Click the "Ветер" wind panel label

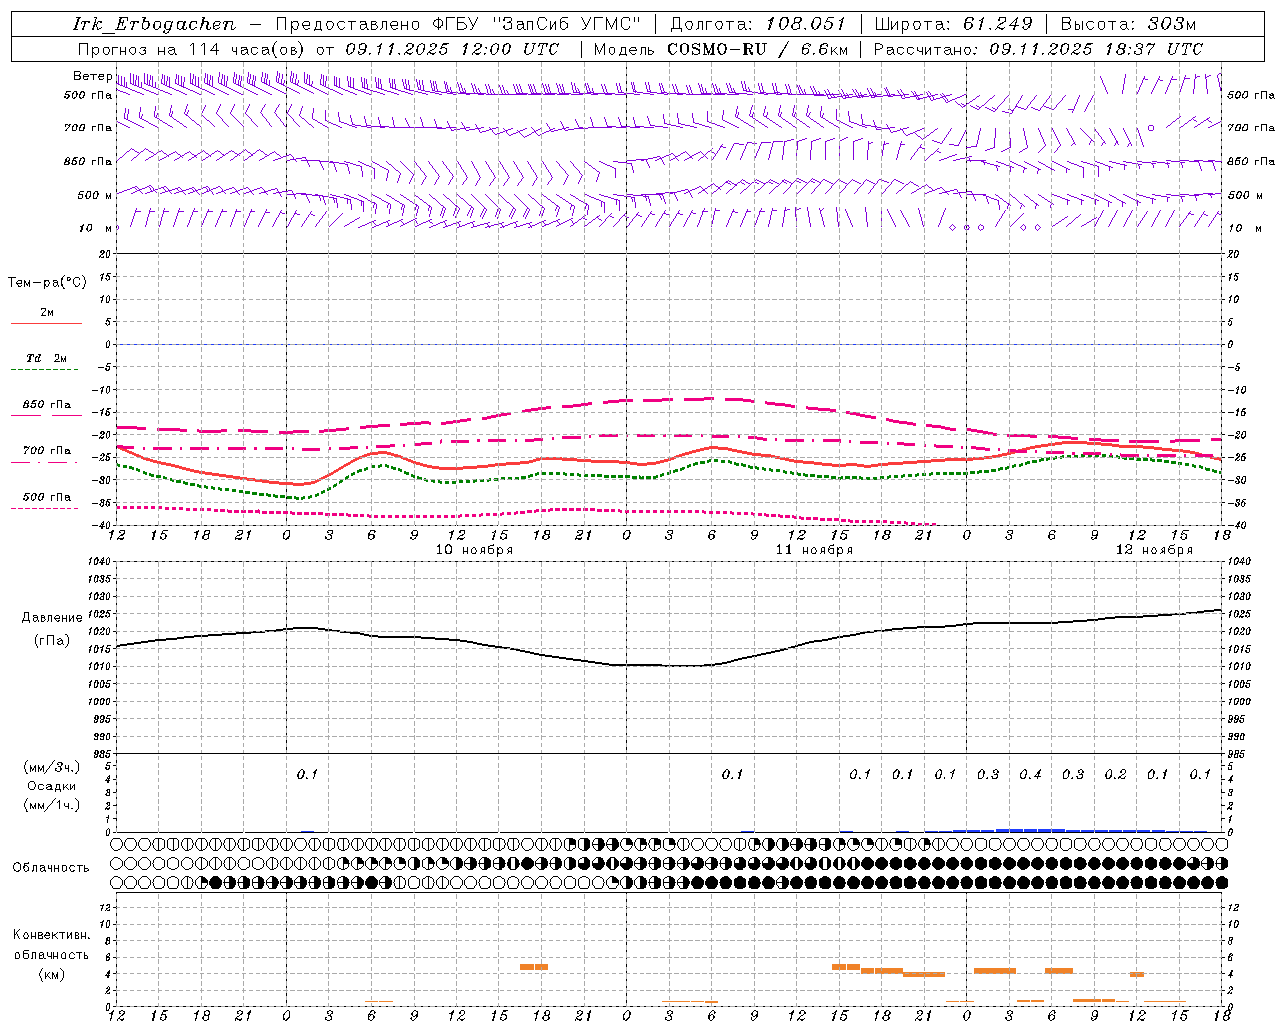[x=92, y=76]
